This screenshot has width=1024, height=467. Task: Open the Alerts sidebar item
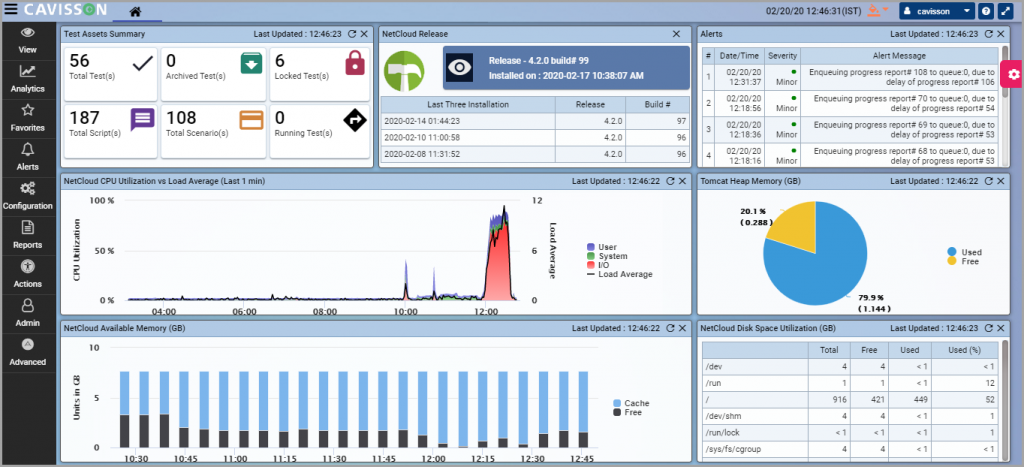click(27, 157)
